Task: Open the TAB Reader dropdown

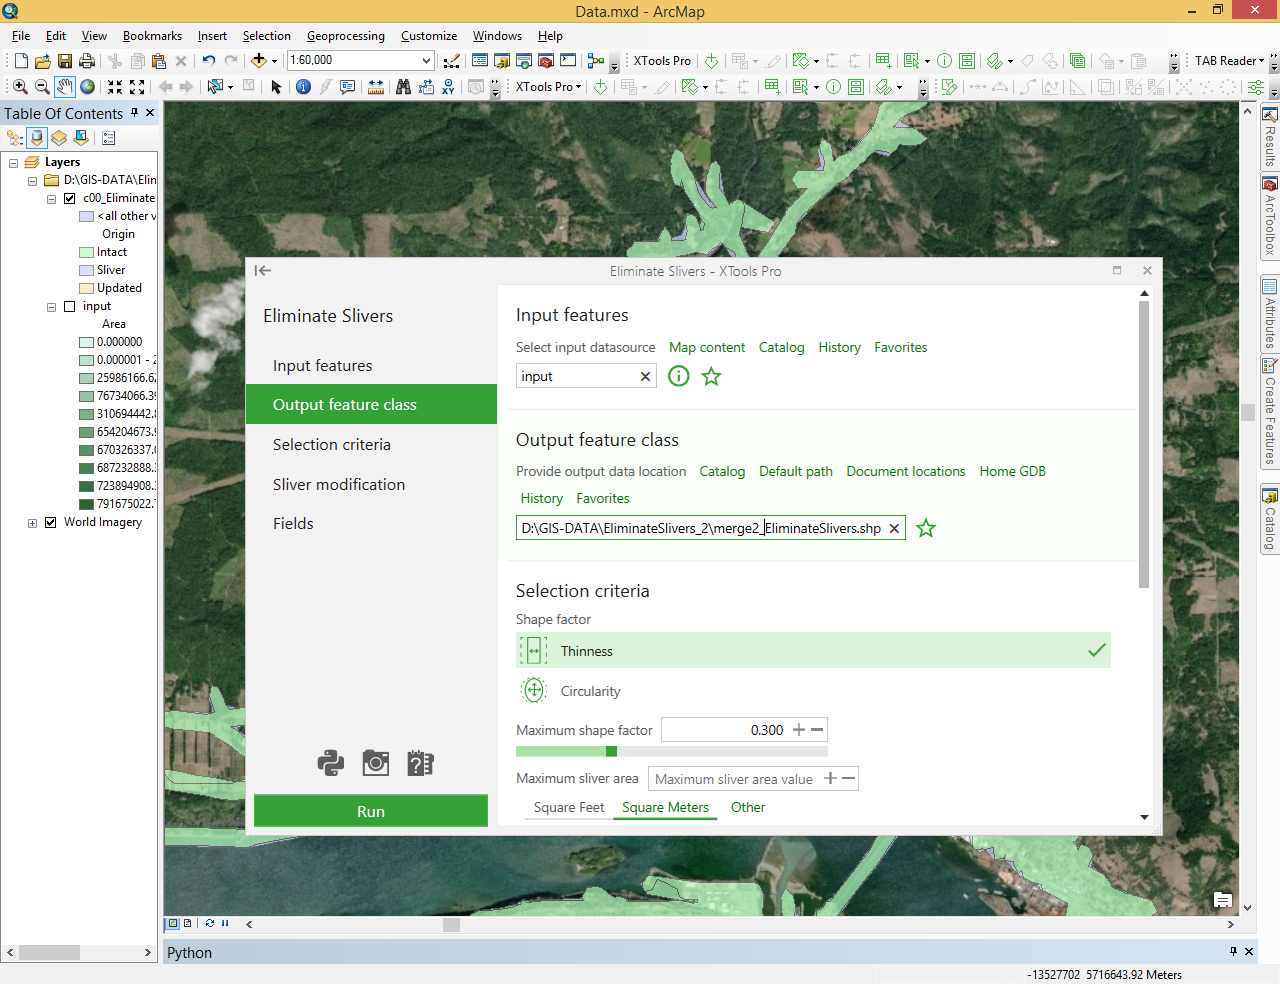Action: (x=1229, y=61)
